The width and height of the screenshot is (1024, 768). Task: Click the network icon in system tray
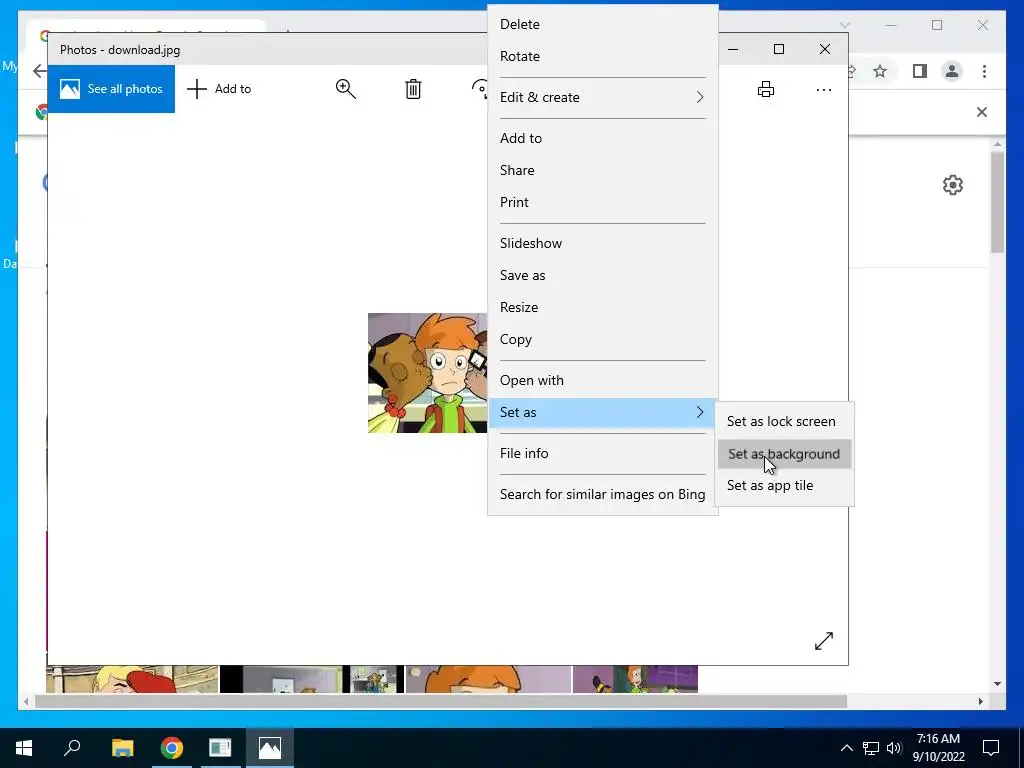click(x=871, y=748)
